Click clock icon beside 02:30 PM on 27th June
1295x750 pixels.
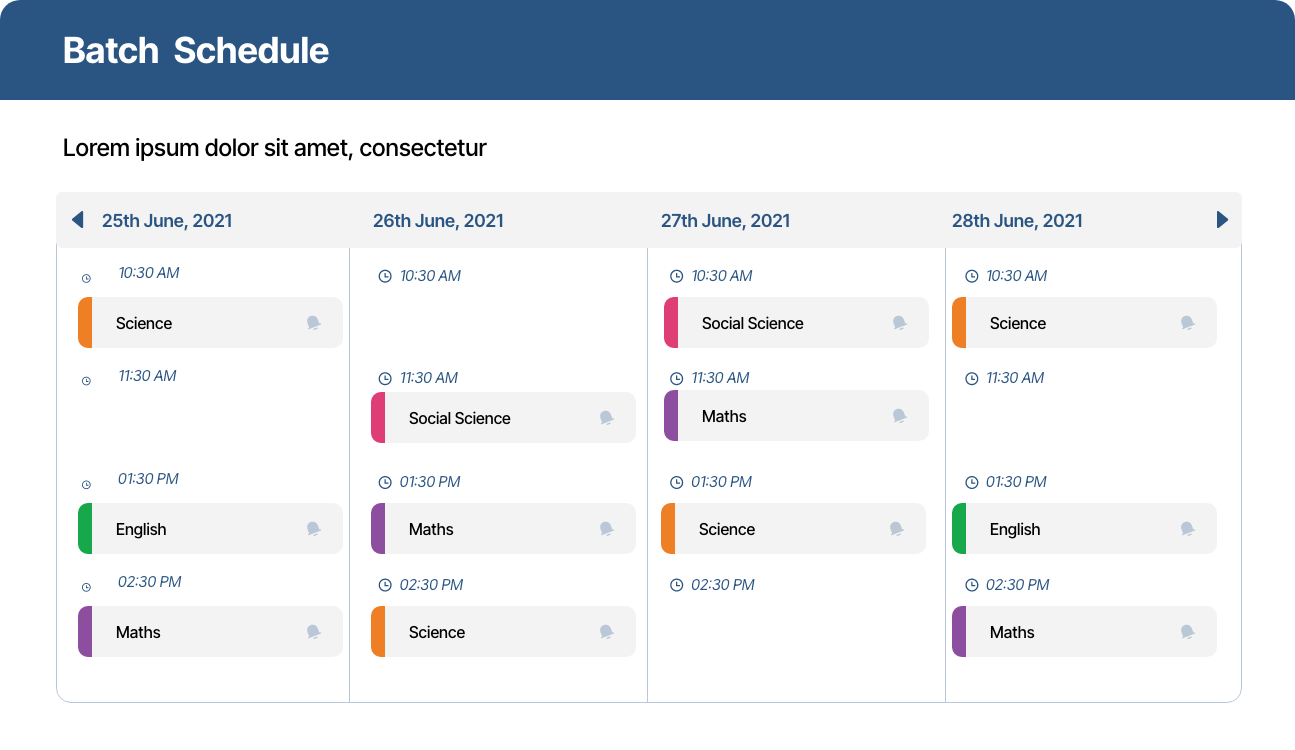click(x=677, y=585)
